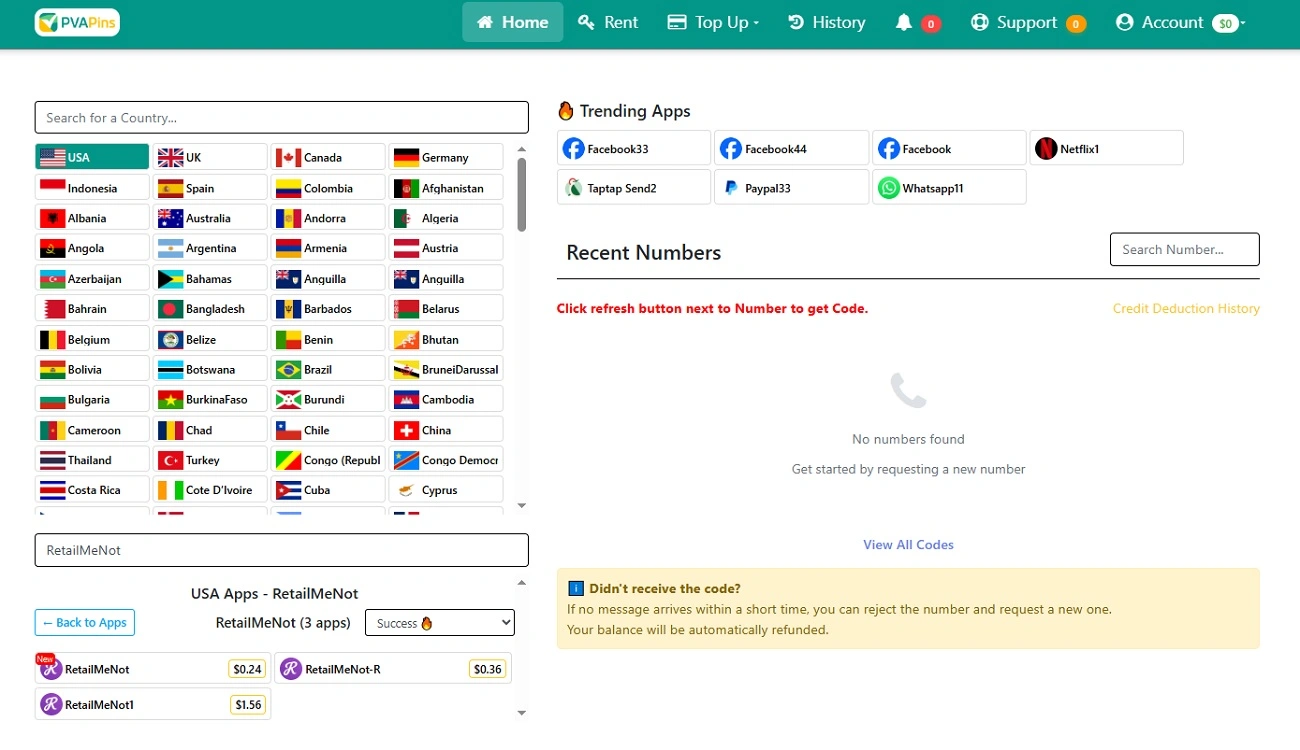Screen dimensions: 1300x750
Task: Open View All Codes link
Action: (908, 545)
